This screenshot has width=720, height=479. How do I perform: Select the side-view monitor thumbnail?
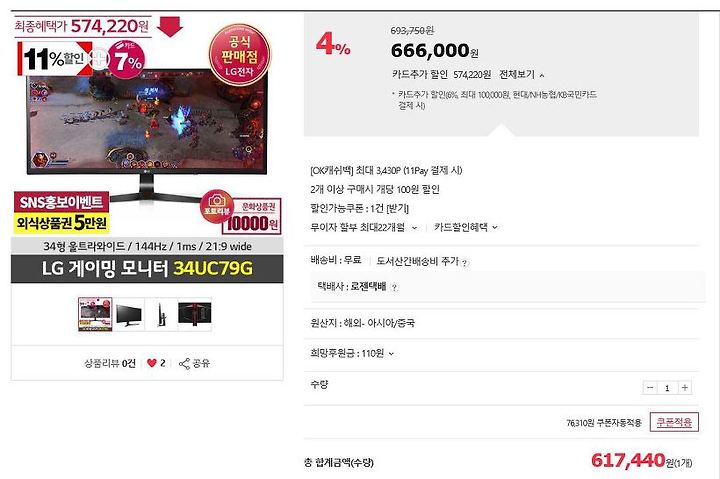pyautogui.click(x=161, y=314)
